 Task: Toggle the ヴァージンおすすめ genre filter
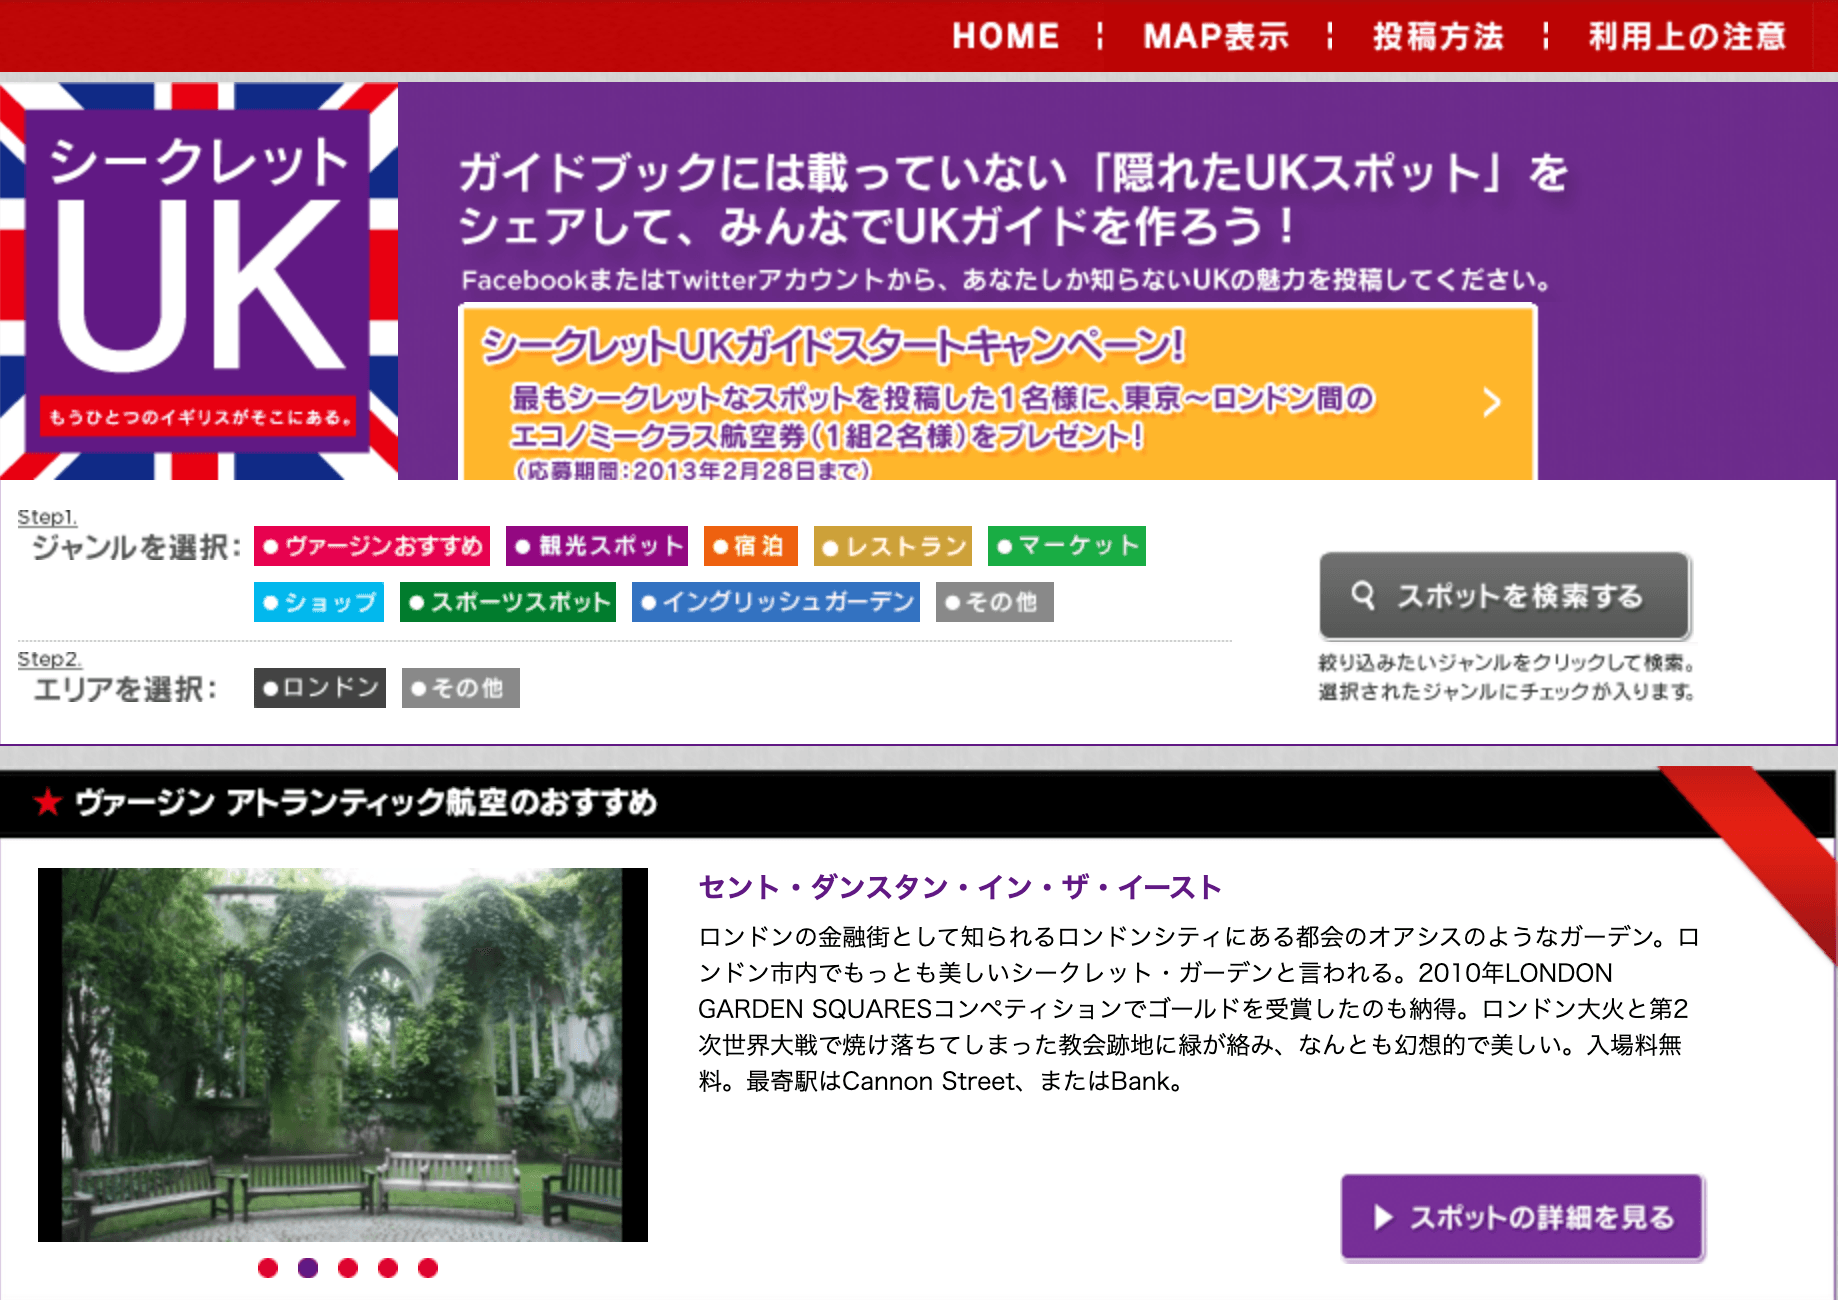tap(372, 546)
